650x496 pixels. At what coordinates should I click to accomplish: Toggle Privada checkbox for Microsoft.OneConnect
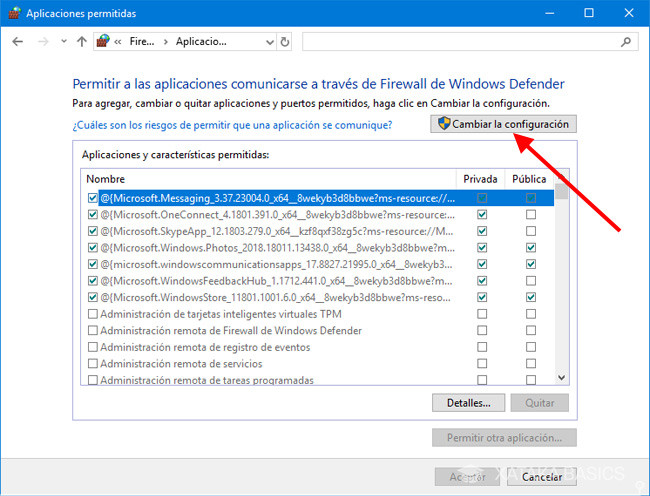pyautogui.click(x=482, y=215)
